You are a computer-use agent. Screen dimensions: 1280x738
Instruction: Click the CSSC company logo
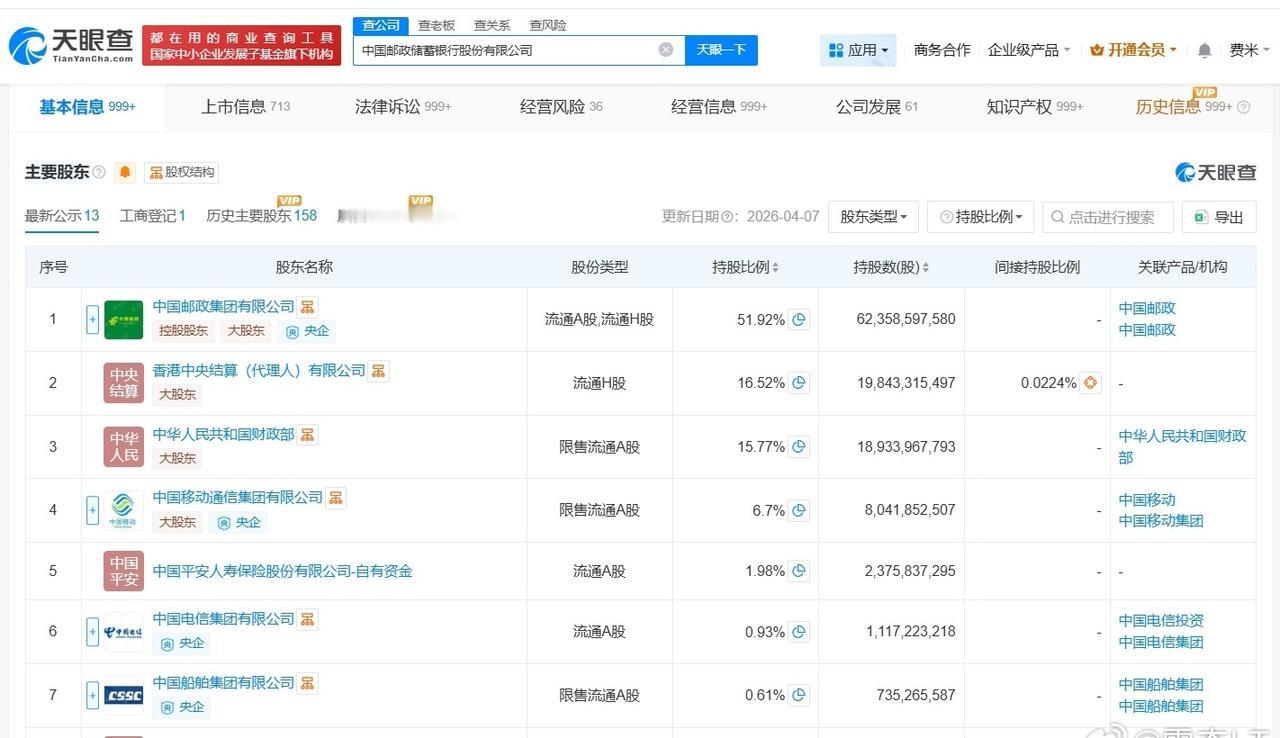point(124,695)
